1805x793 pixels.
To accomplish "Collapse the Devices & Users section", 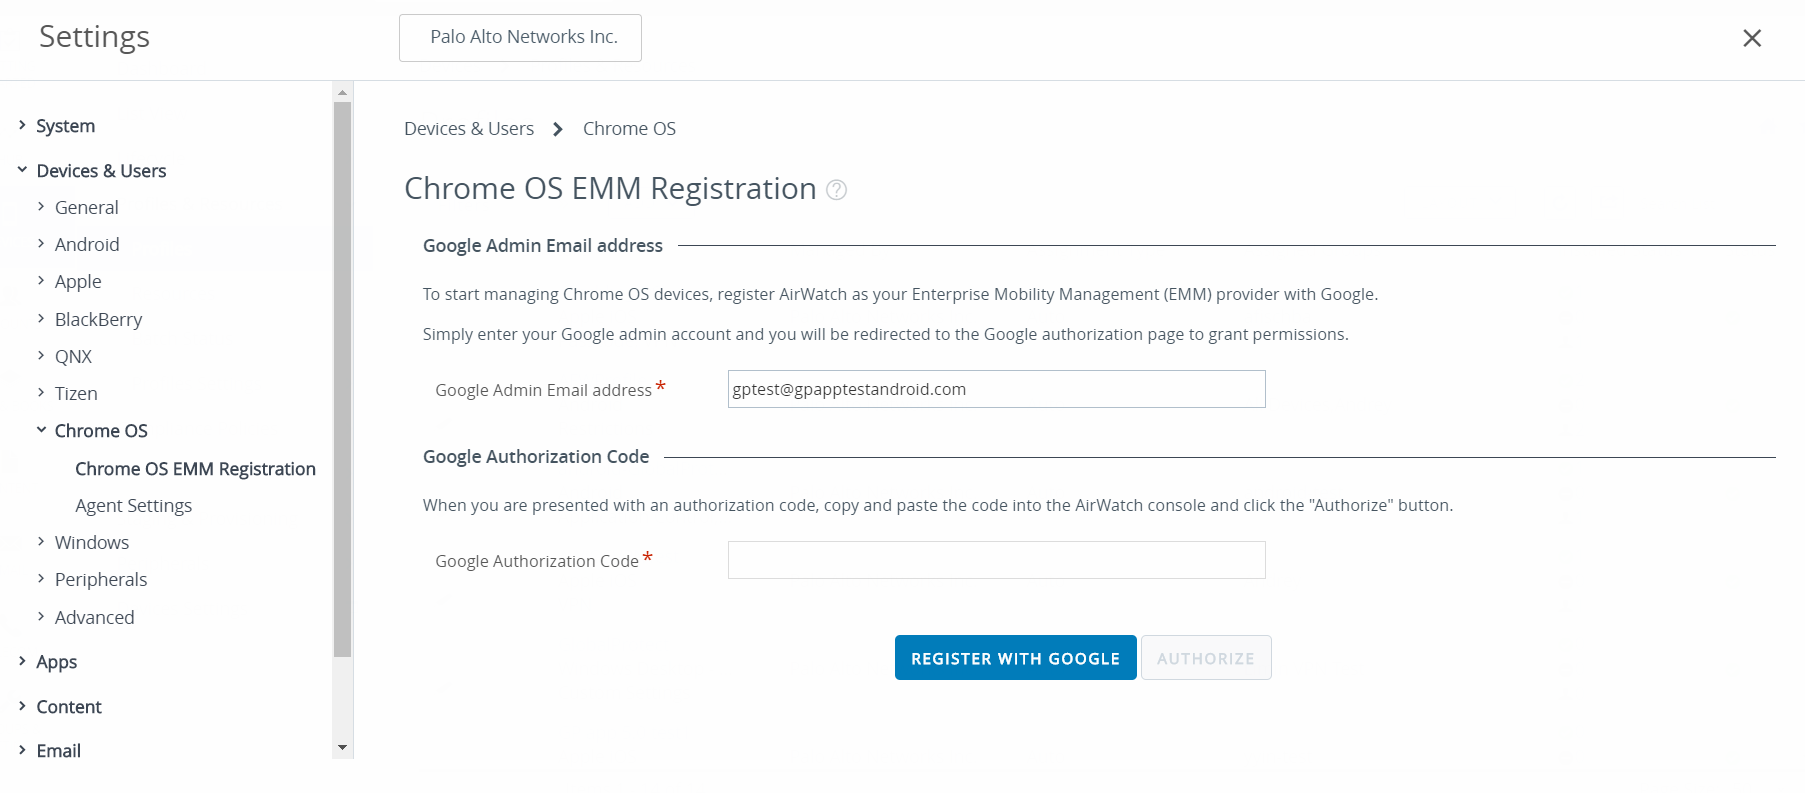I will click(22, 170).
